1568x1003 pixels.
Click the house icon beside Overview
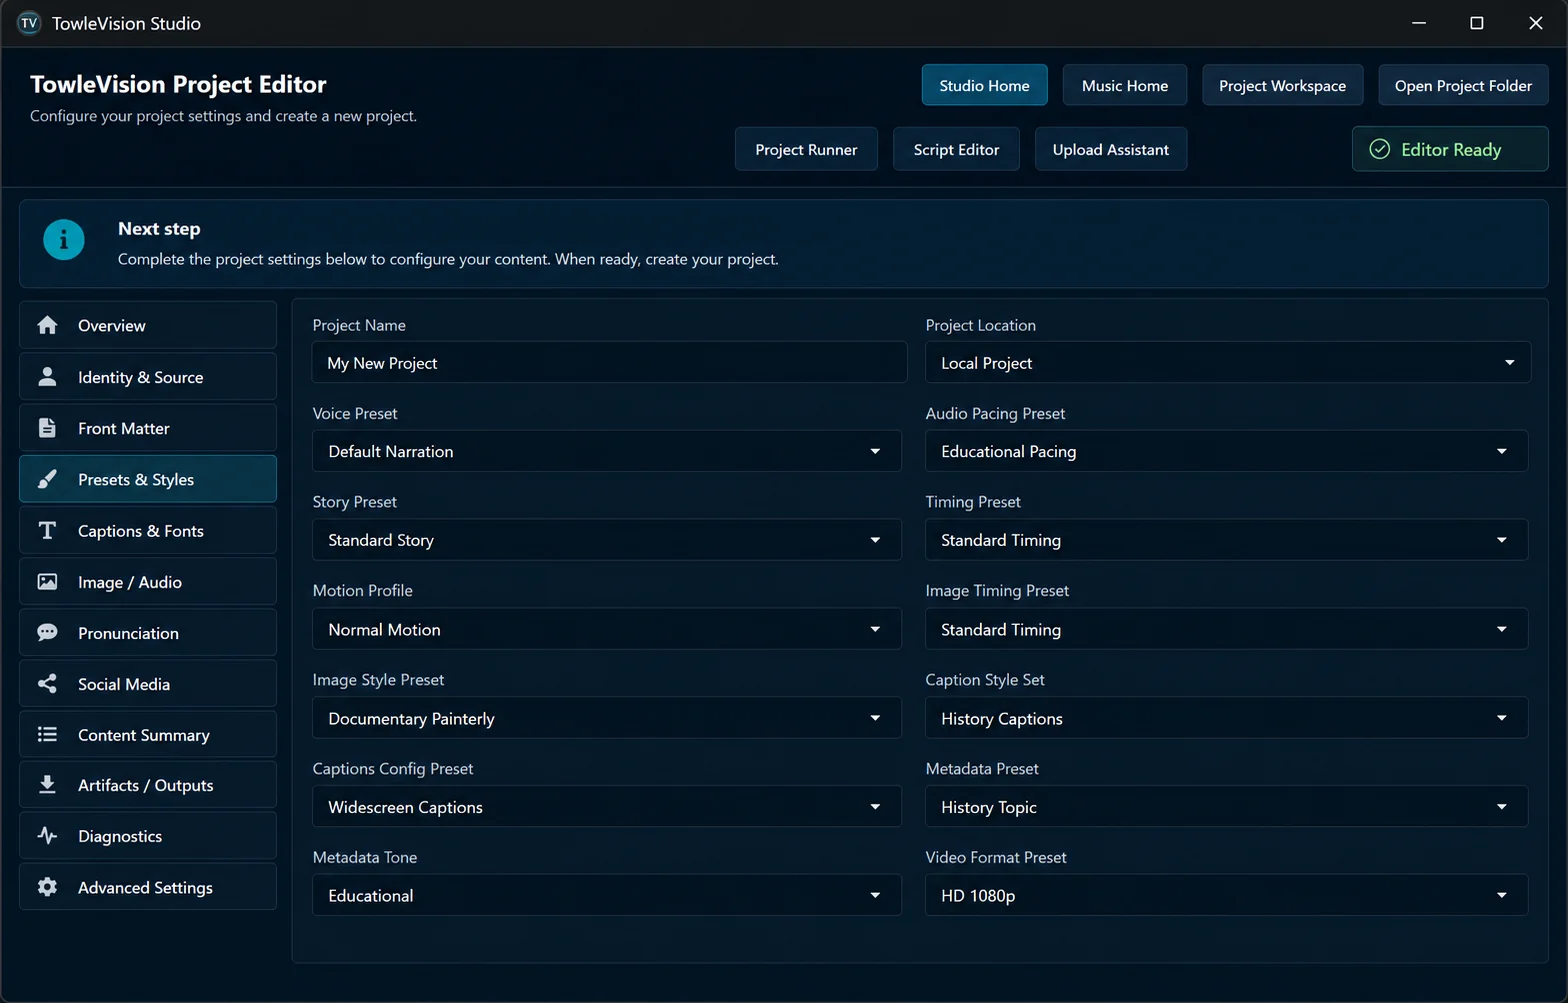47,325
